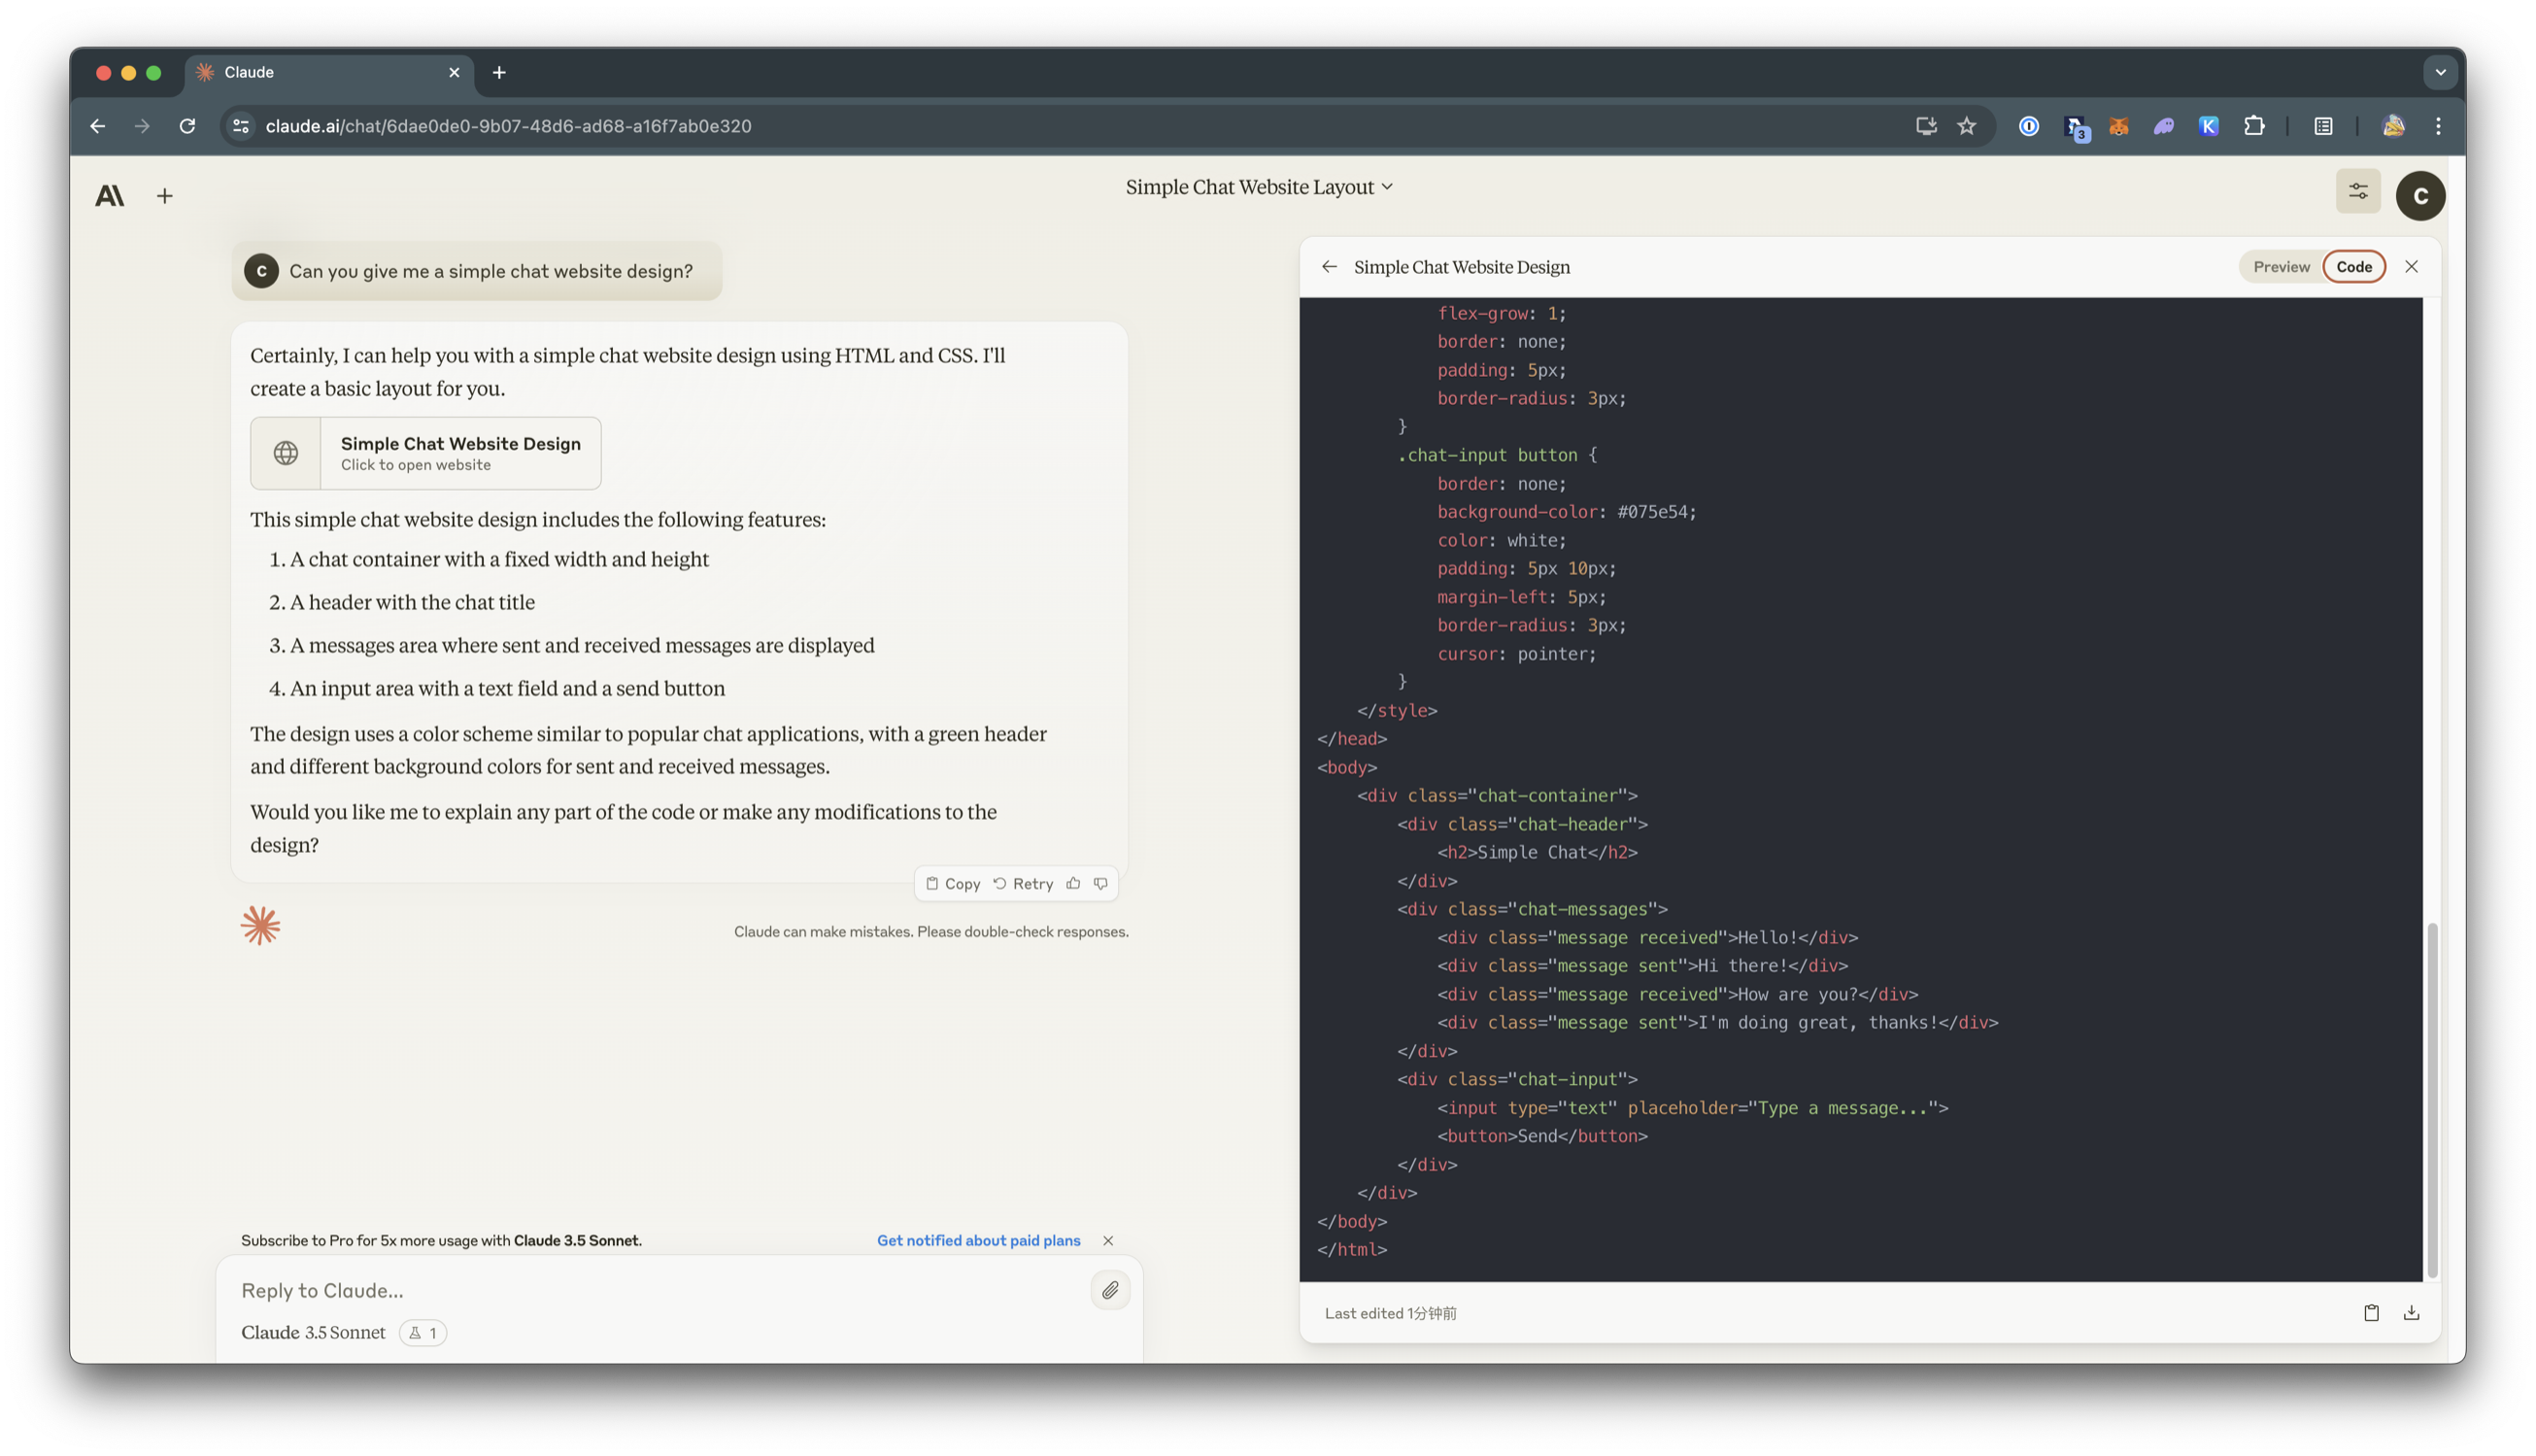The width and height of the screenshot is (2536, 1456).
Task: Click the thumbs up feedback icon
Action: pyautogui.click(x=1073, y=883)
